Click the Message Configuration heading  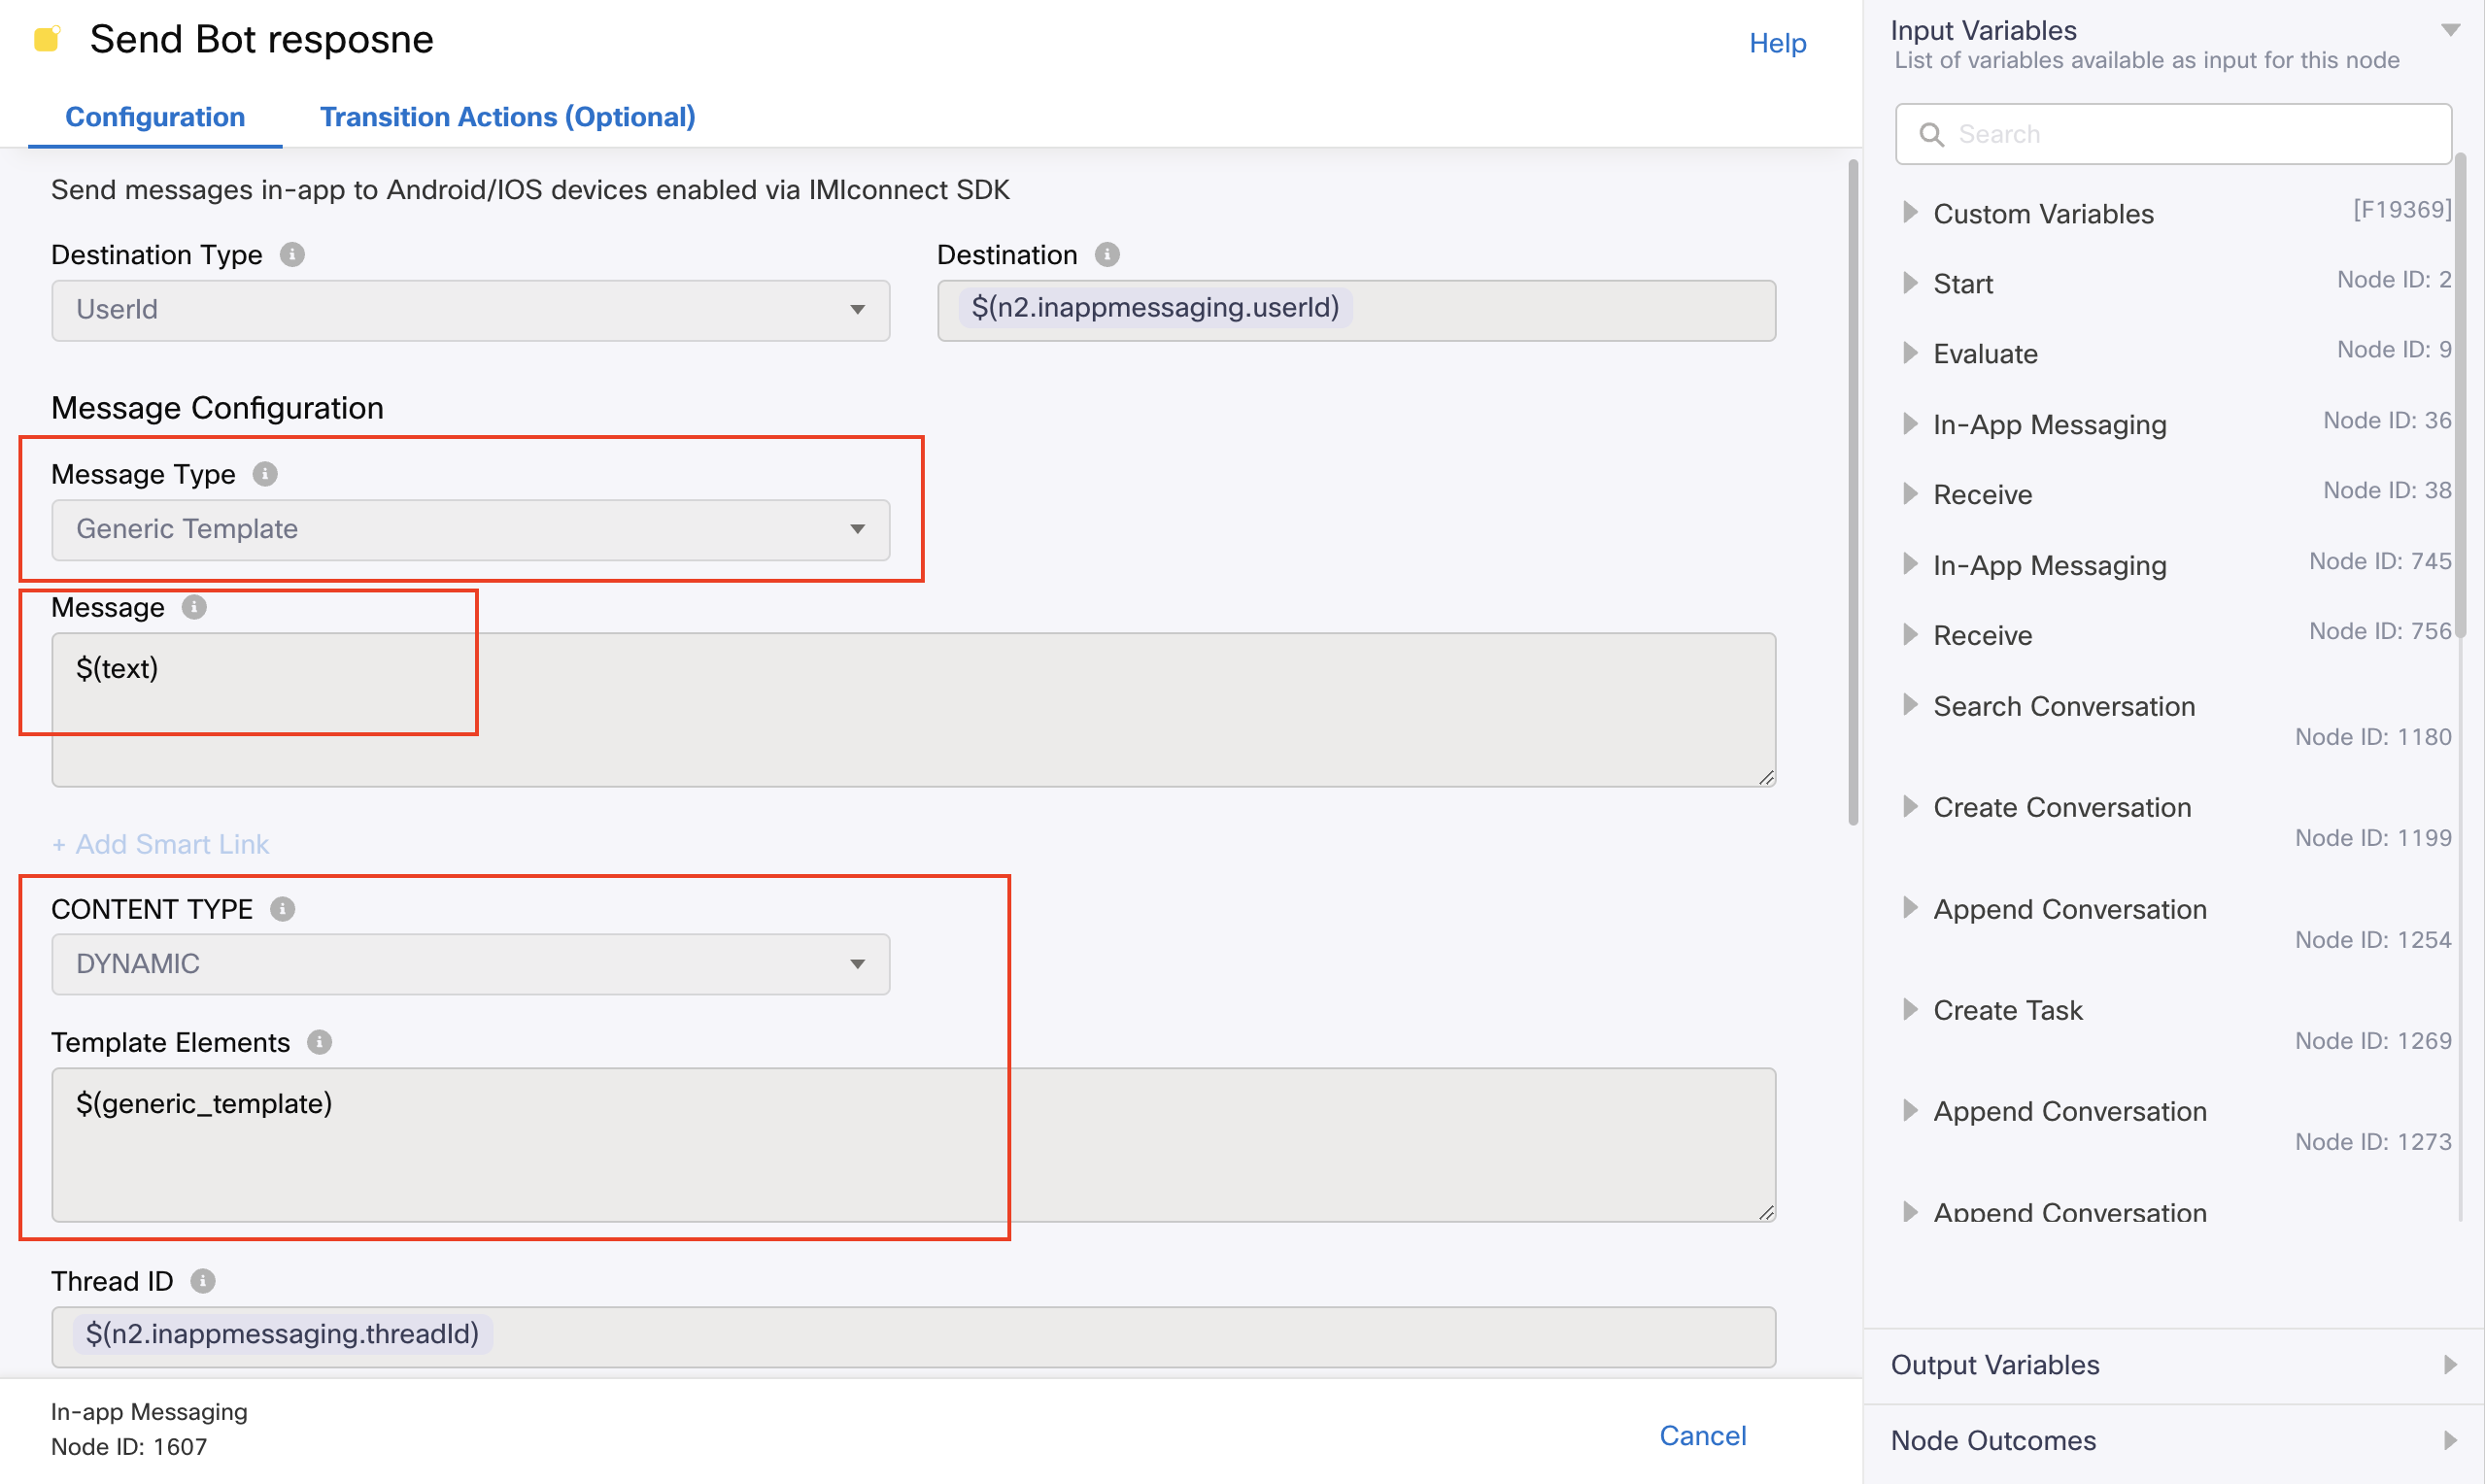tap(217, 408)
